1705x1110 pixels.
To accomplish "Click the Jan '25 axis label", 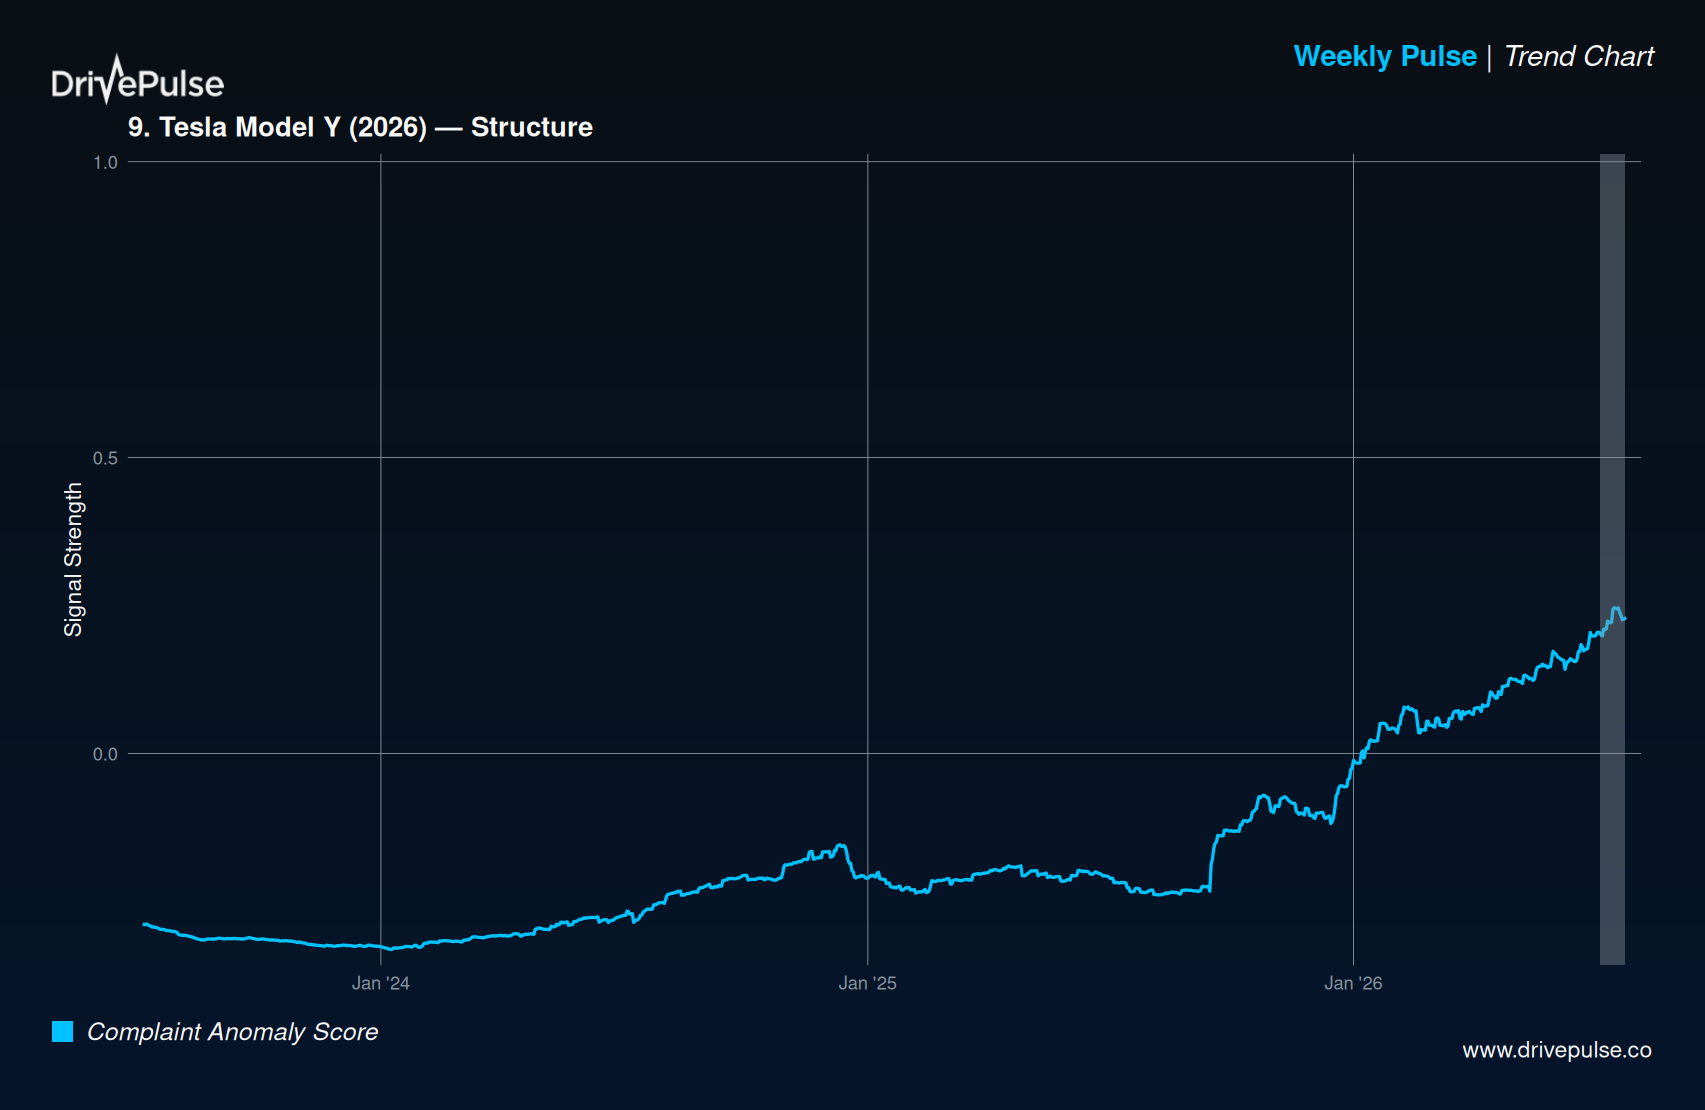I will (x=868, y=983).
